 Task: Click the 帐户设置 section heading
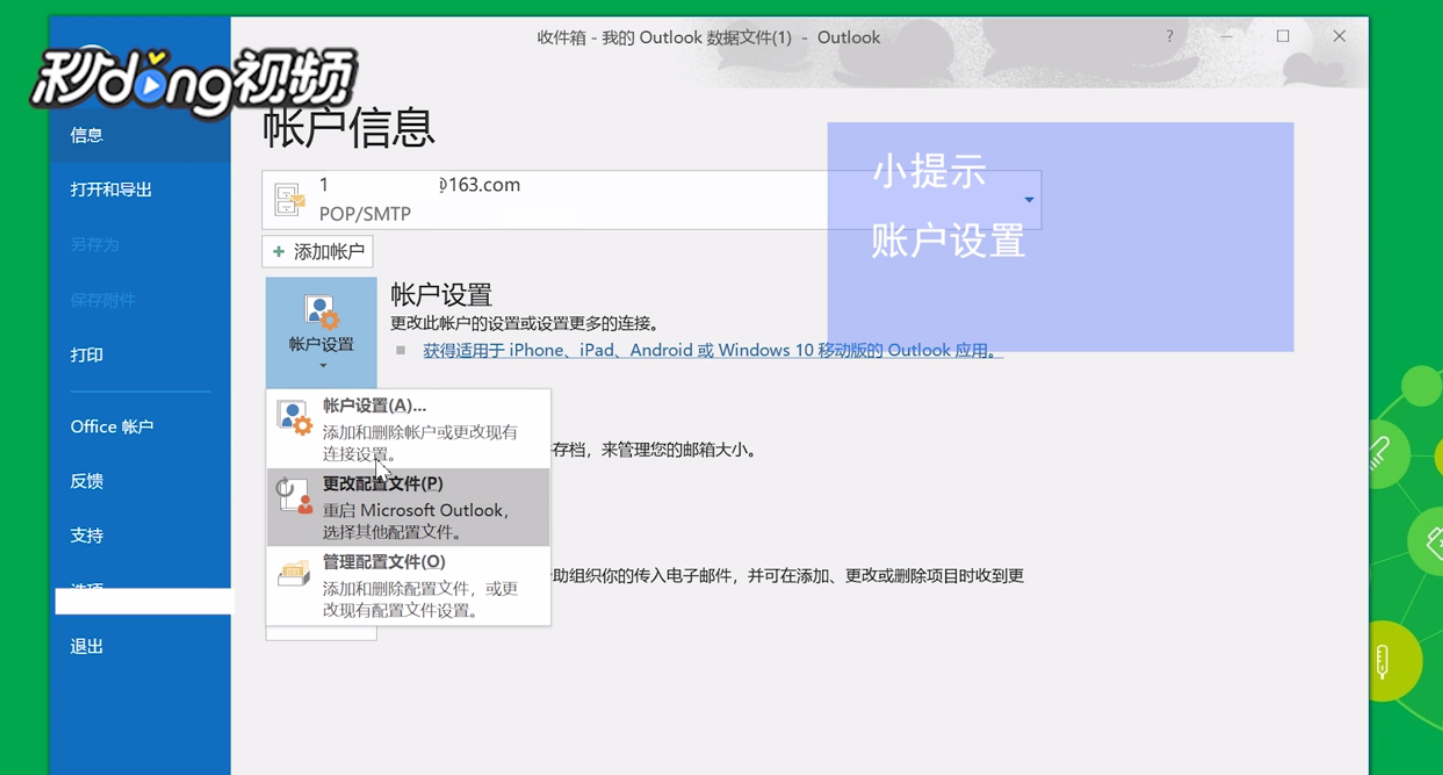(441, 295)
